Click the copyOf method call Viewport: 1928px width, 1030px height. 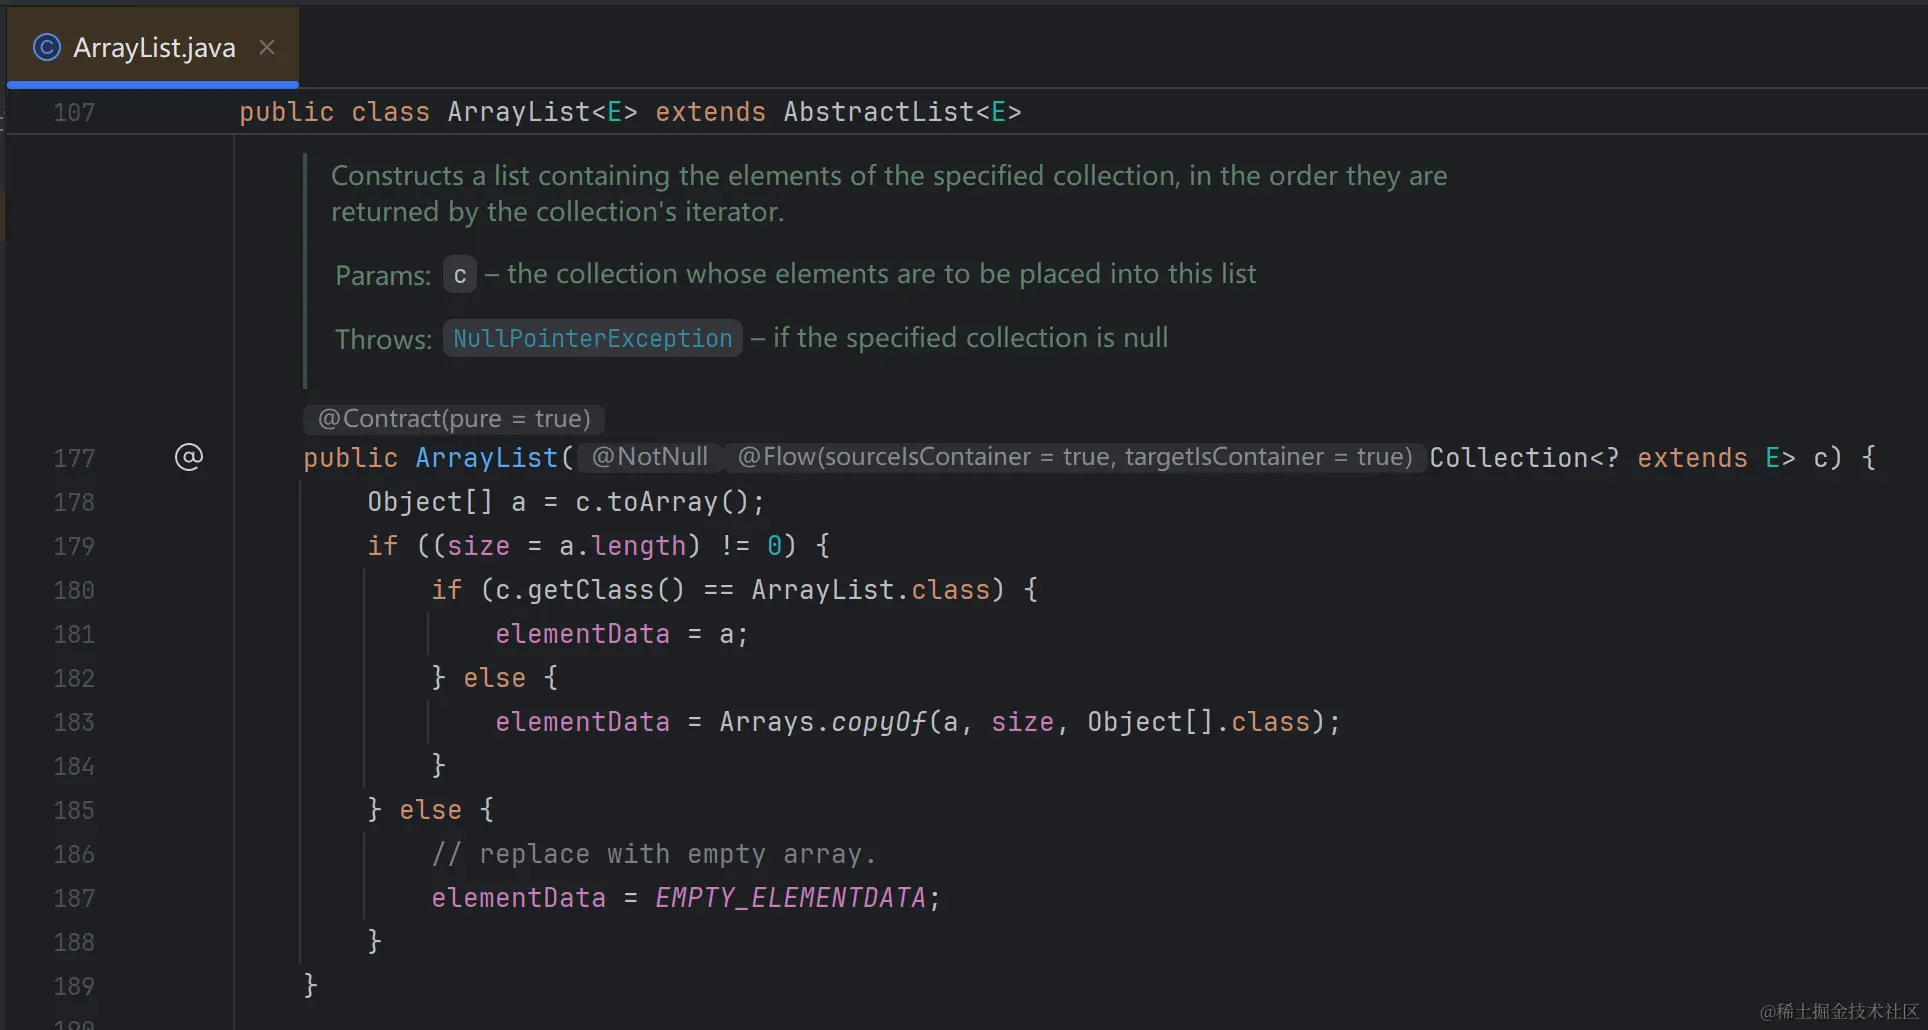(x=879, y=722)
